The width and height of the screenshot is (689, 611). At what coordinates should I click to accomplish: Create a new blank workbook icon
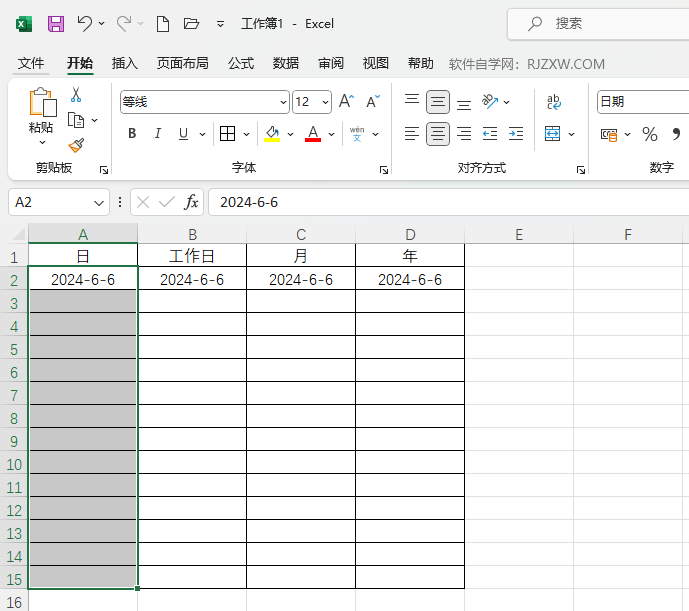click(163, 24)
